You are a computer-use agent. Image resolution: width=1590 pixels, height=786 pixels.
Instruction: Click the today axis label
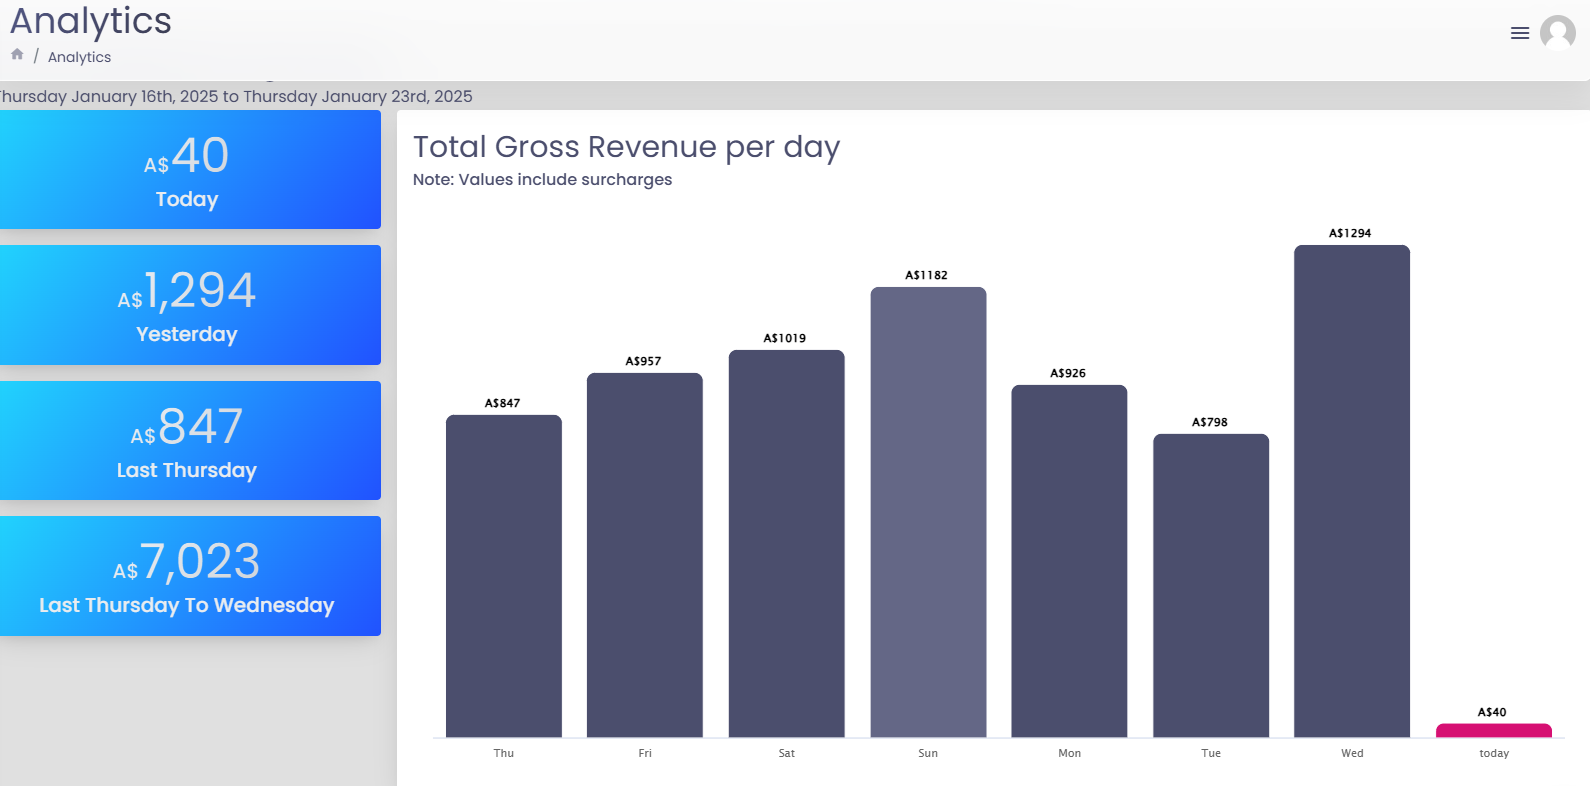1494,753
